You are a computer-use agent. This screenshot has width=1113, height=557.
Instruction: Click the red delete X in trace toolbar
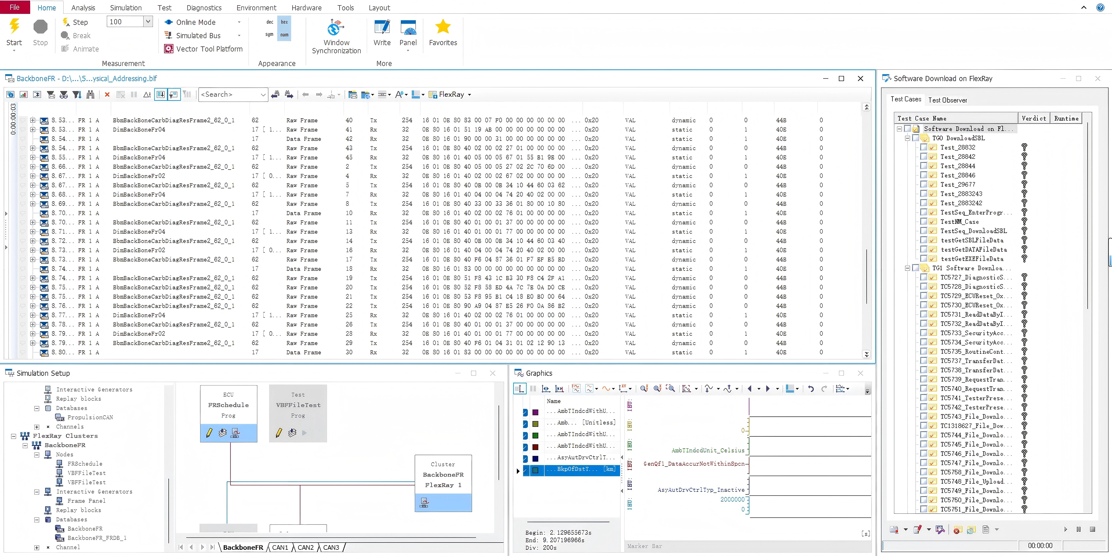click(107, 94)
